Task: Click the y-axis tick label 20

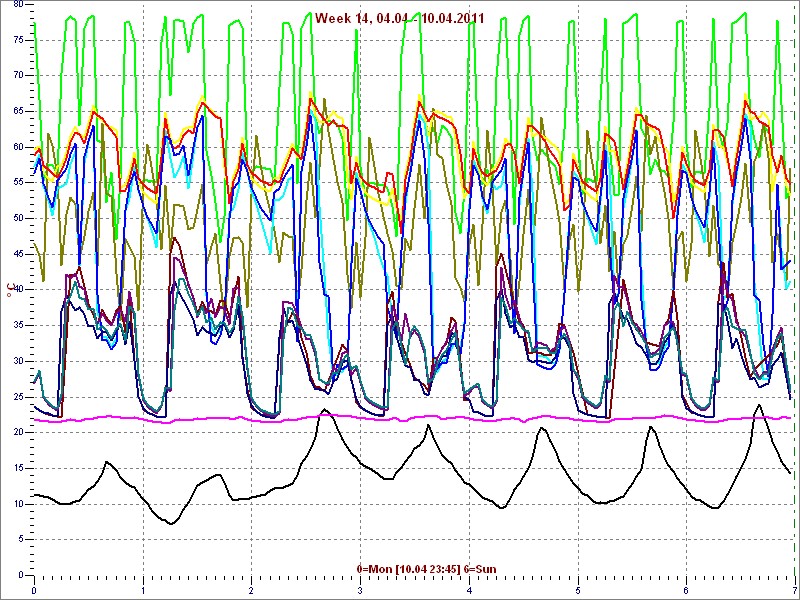Action: 18,433
